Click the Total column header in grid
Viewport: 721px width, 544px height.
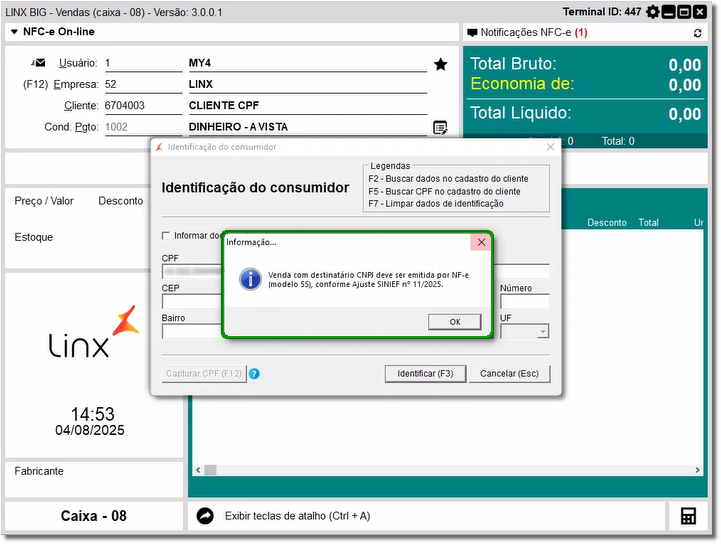pos(648,223)
